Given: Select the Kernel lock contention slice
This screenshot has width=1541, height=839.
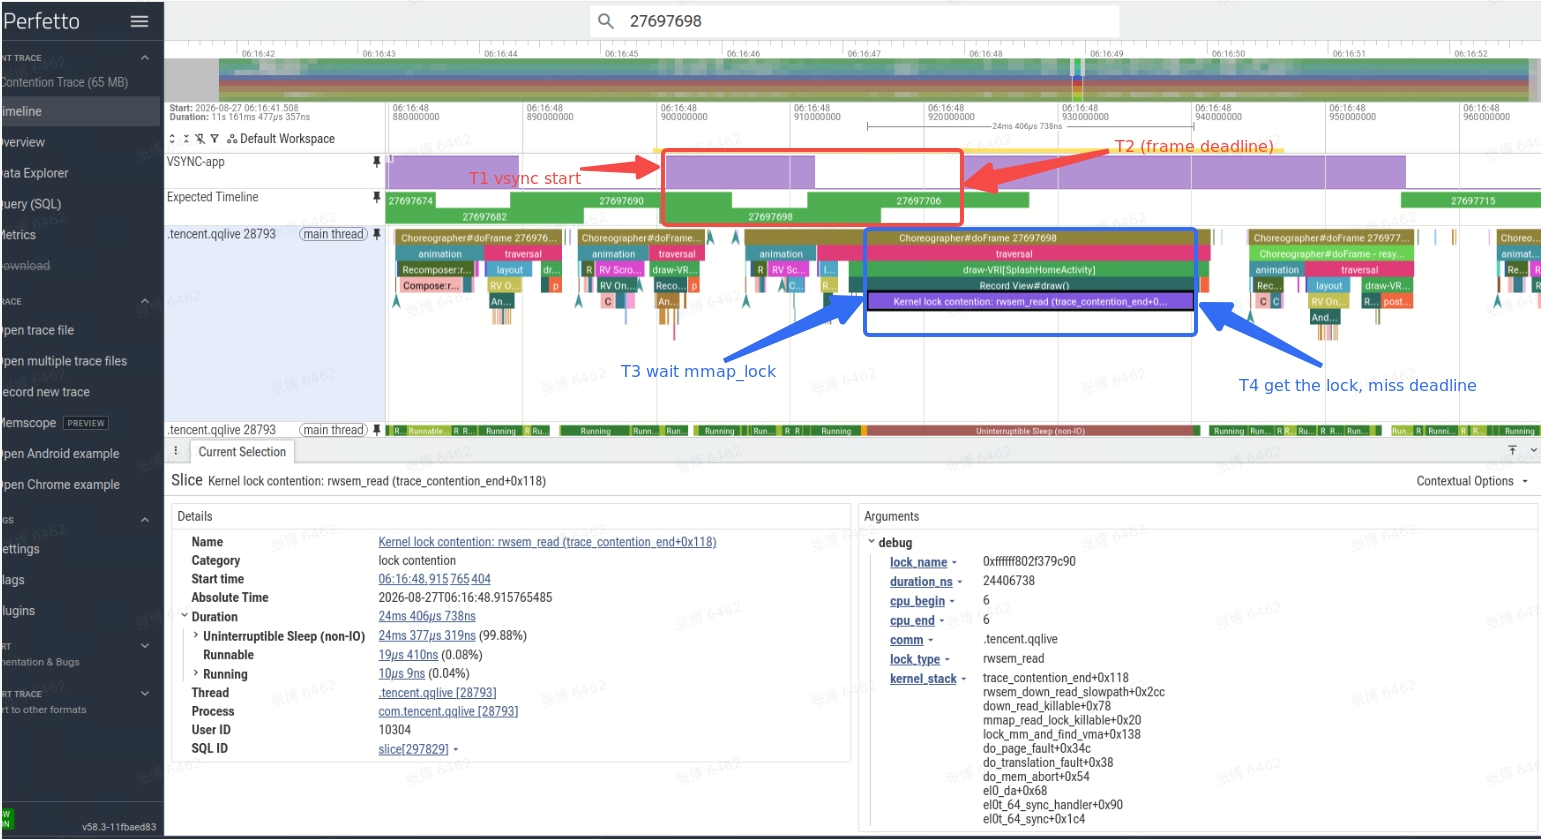Looking at the screenshot, I should (x=1029, y=301).
